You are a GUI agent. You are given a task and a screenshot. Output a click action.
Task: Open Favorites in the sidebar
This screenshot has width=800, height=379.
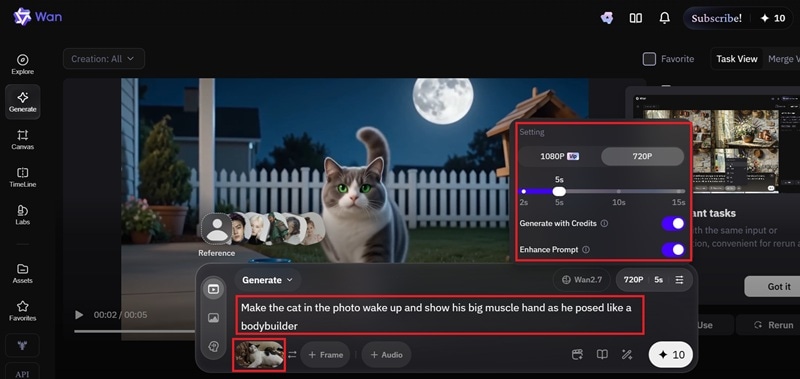[x=22, y=311]
